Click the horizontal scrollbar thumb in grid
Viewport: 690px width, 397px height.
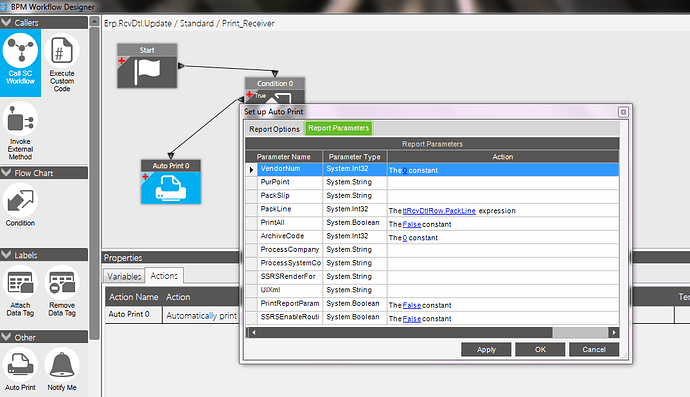405,332
